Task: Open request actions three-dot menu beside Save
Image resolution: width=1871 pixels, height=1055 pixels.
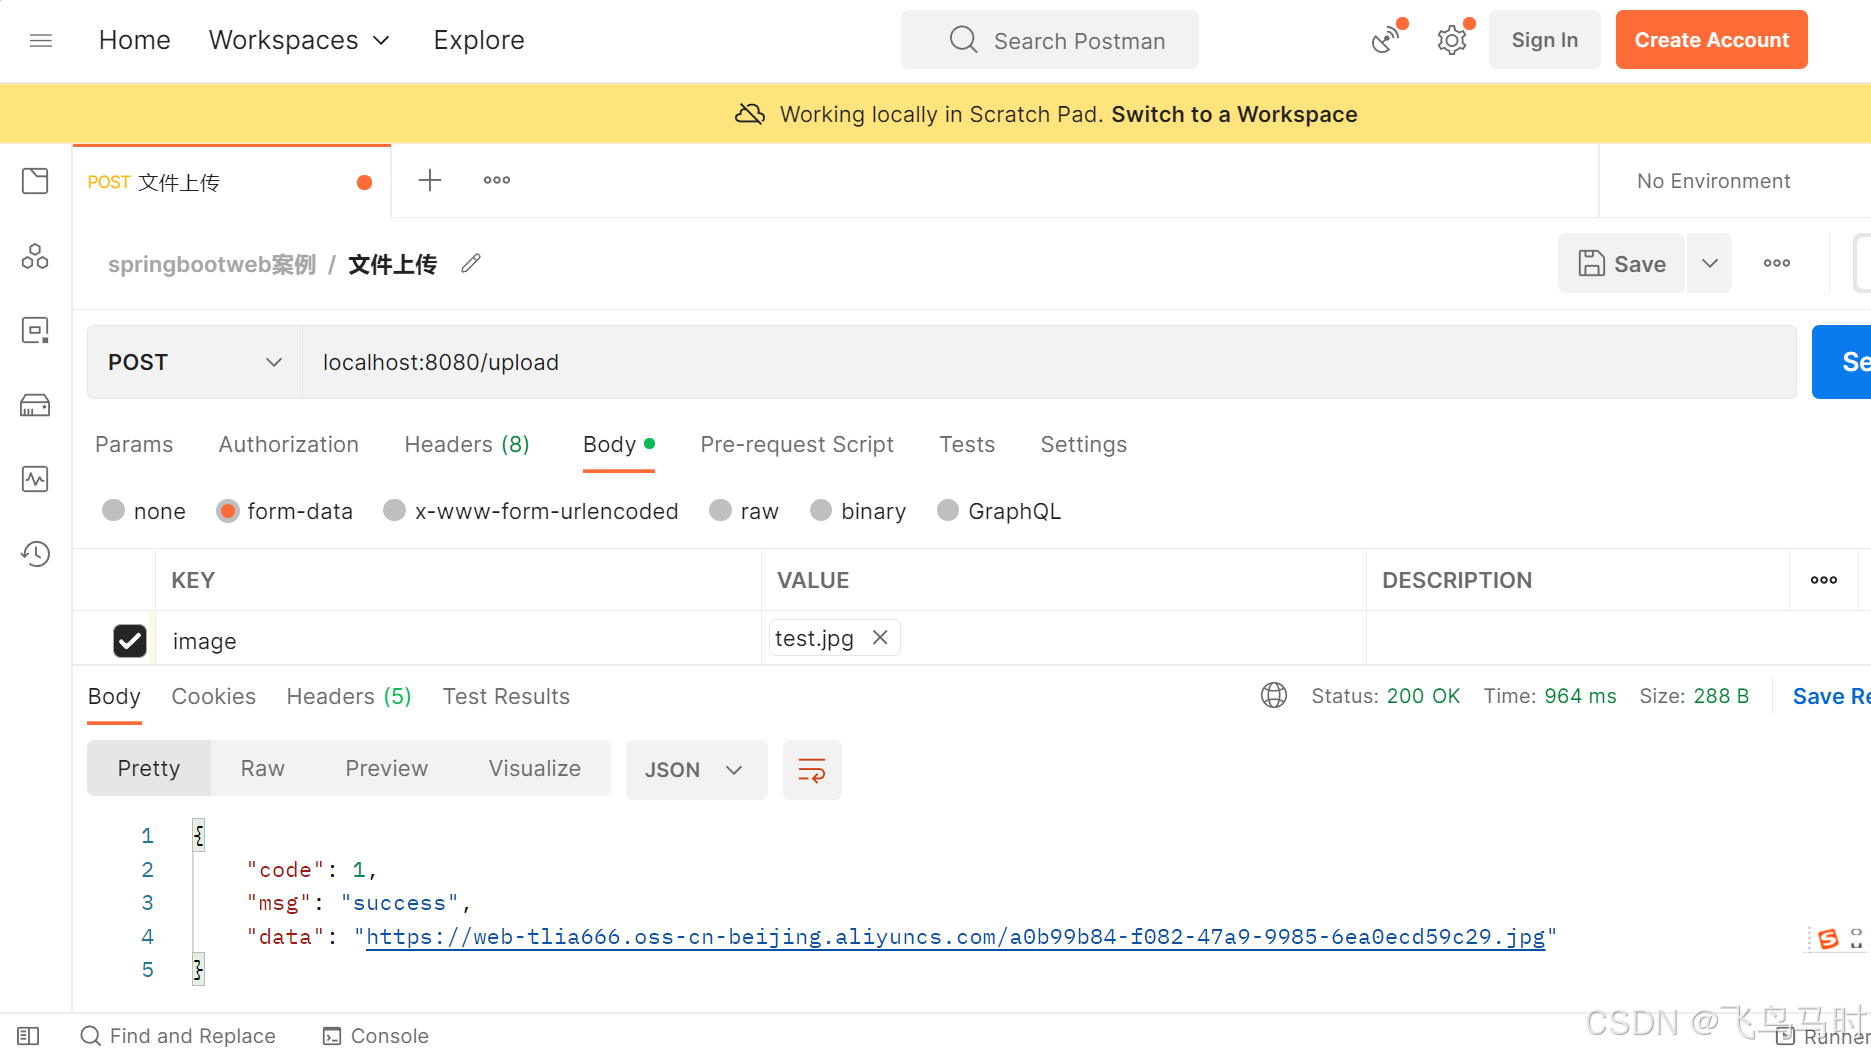Action: click(1777, 263)
